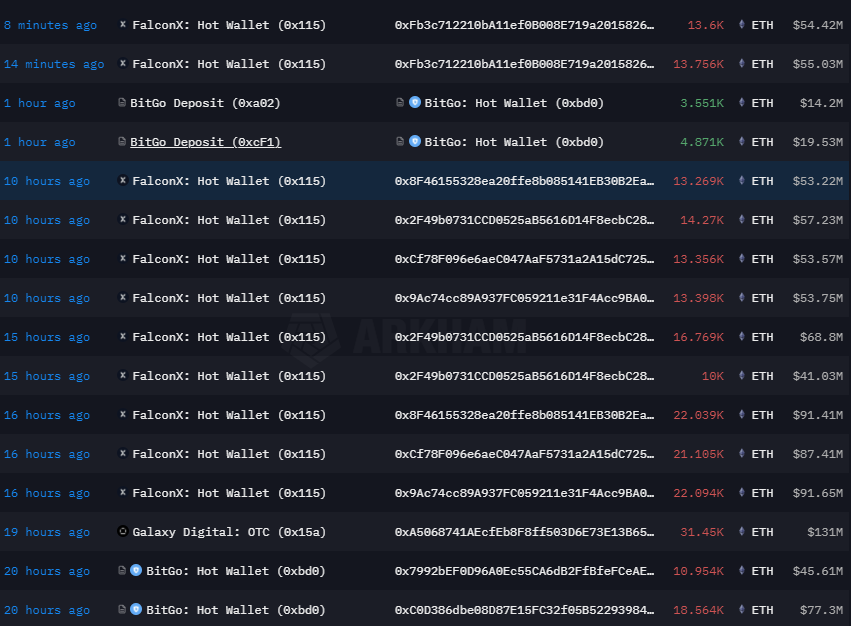The image size is (851, 626).
Task: Open address 0x2F49b0731CCD… in the 16.769K row
Action: pyautogui.click(x=524, y=337)
